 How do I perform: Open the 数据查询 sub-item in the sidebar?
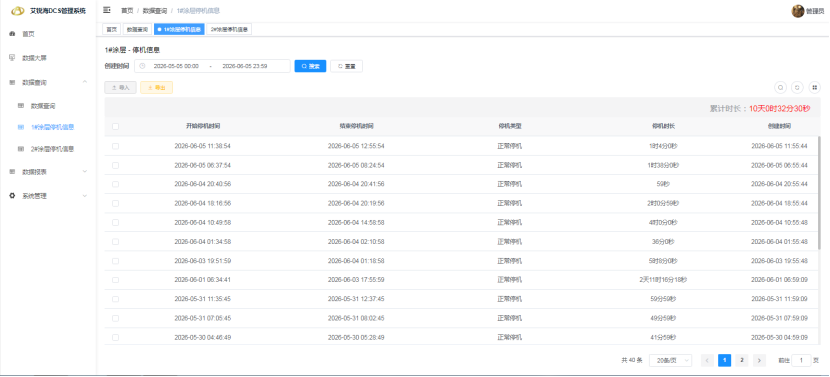click(43, 106)
